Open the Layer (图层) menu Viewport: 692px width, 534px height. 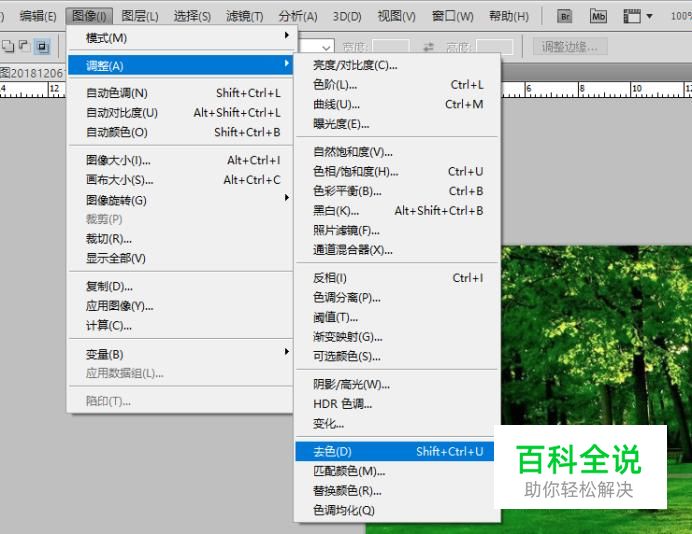click(x=139, y=16)
